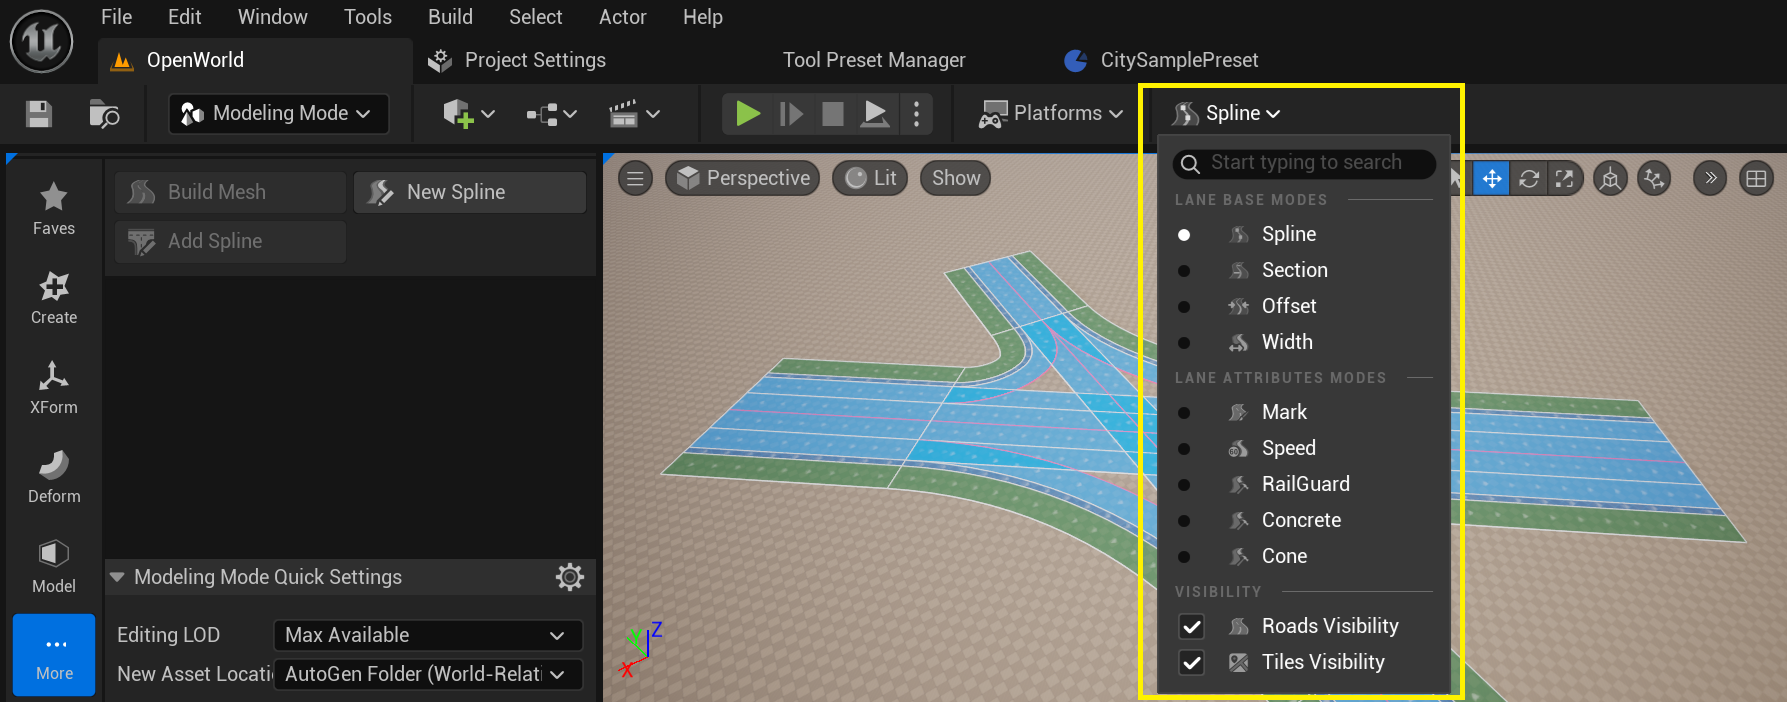
Task: Open the Cinematics clapperboard dropdown
Action: (x=635, y=114)
